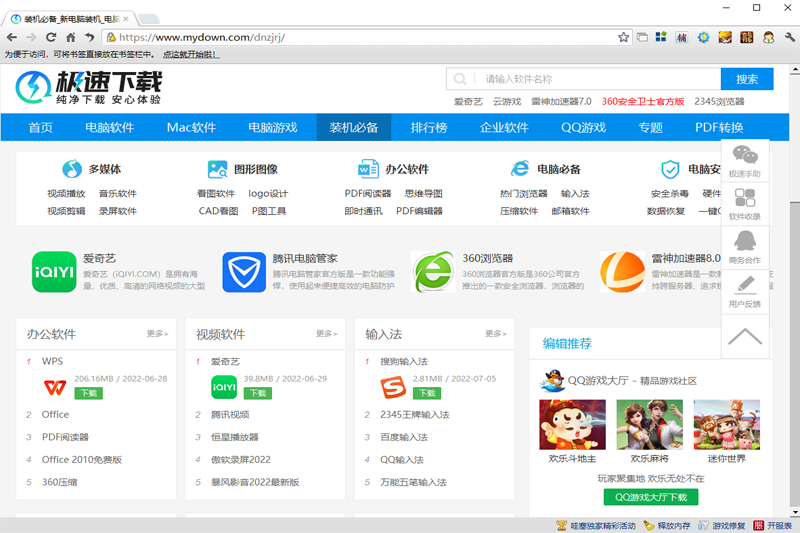Open a new tab with the tab button

[148, 19]
